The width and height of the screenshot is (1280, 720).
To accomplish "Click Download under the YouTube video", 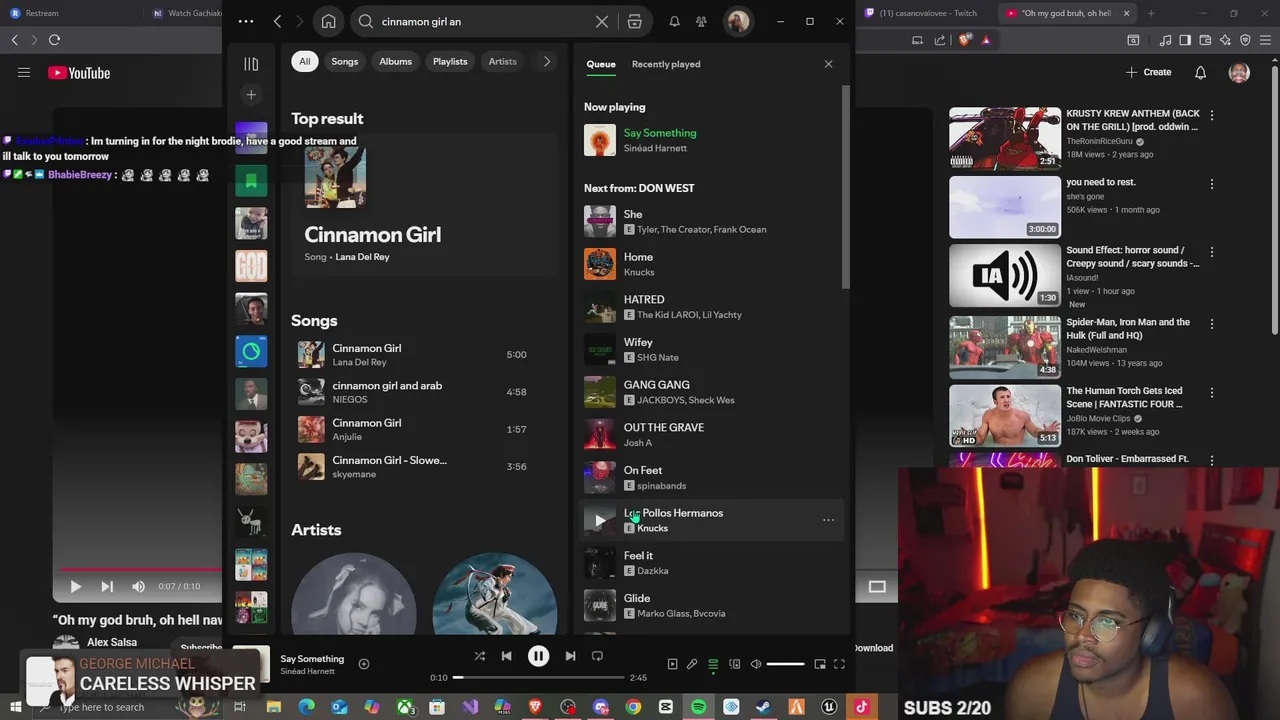I will (x=873, y=648).
